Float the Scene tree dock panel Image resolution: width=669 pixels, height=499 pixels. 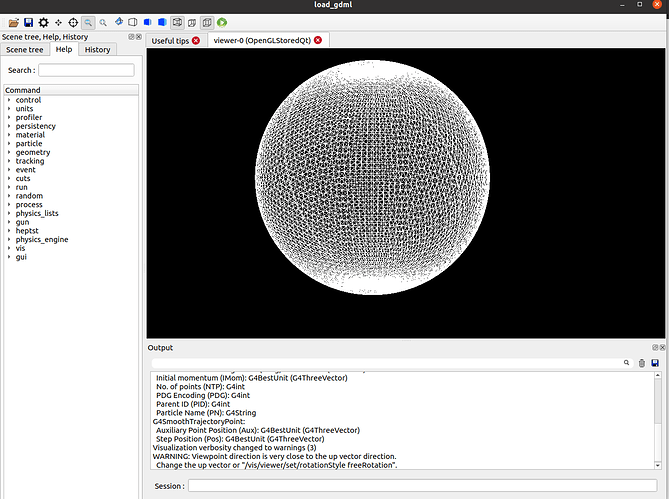coord(131,37)
